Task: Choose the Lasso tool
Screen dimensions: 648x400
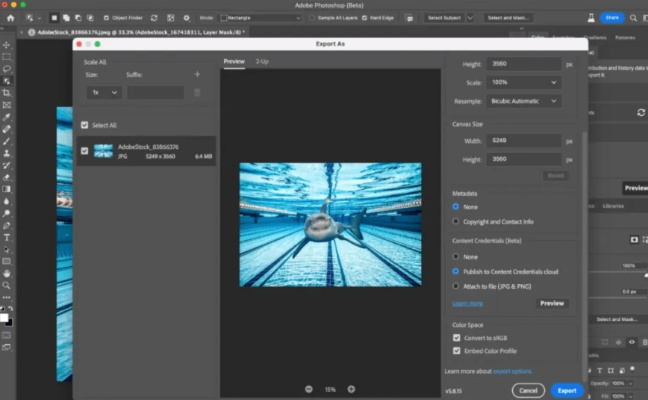Action: coord(7,68)
